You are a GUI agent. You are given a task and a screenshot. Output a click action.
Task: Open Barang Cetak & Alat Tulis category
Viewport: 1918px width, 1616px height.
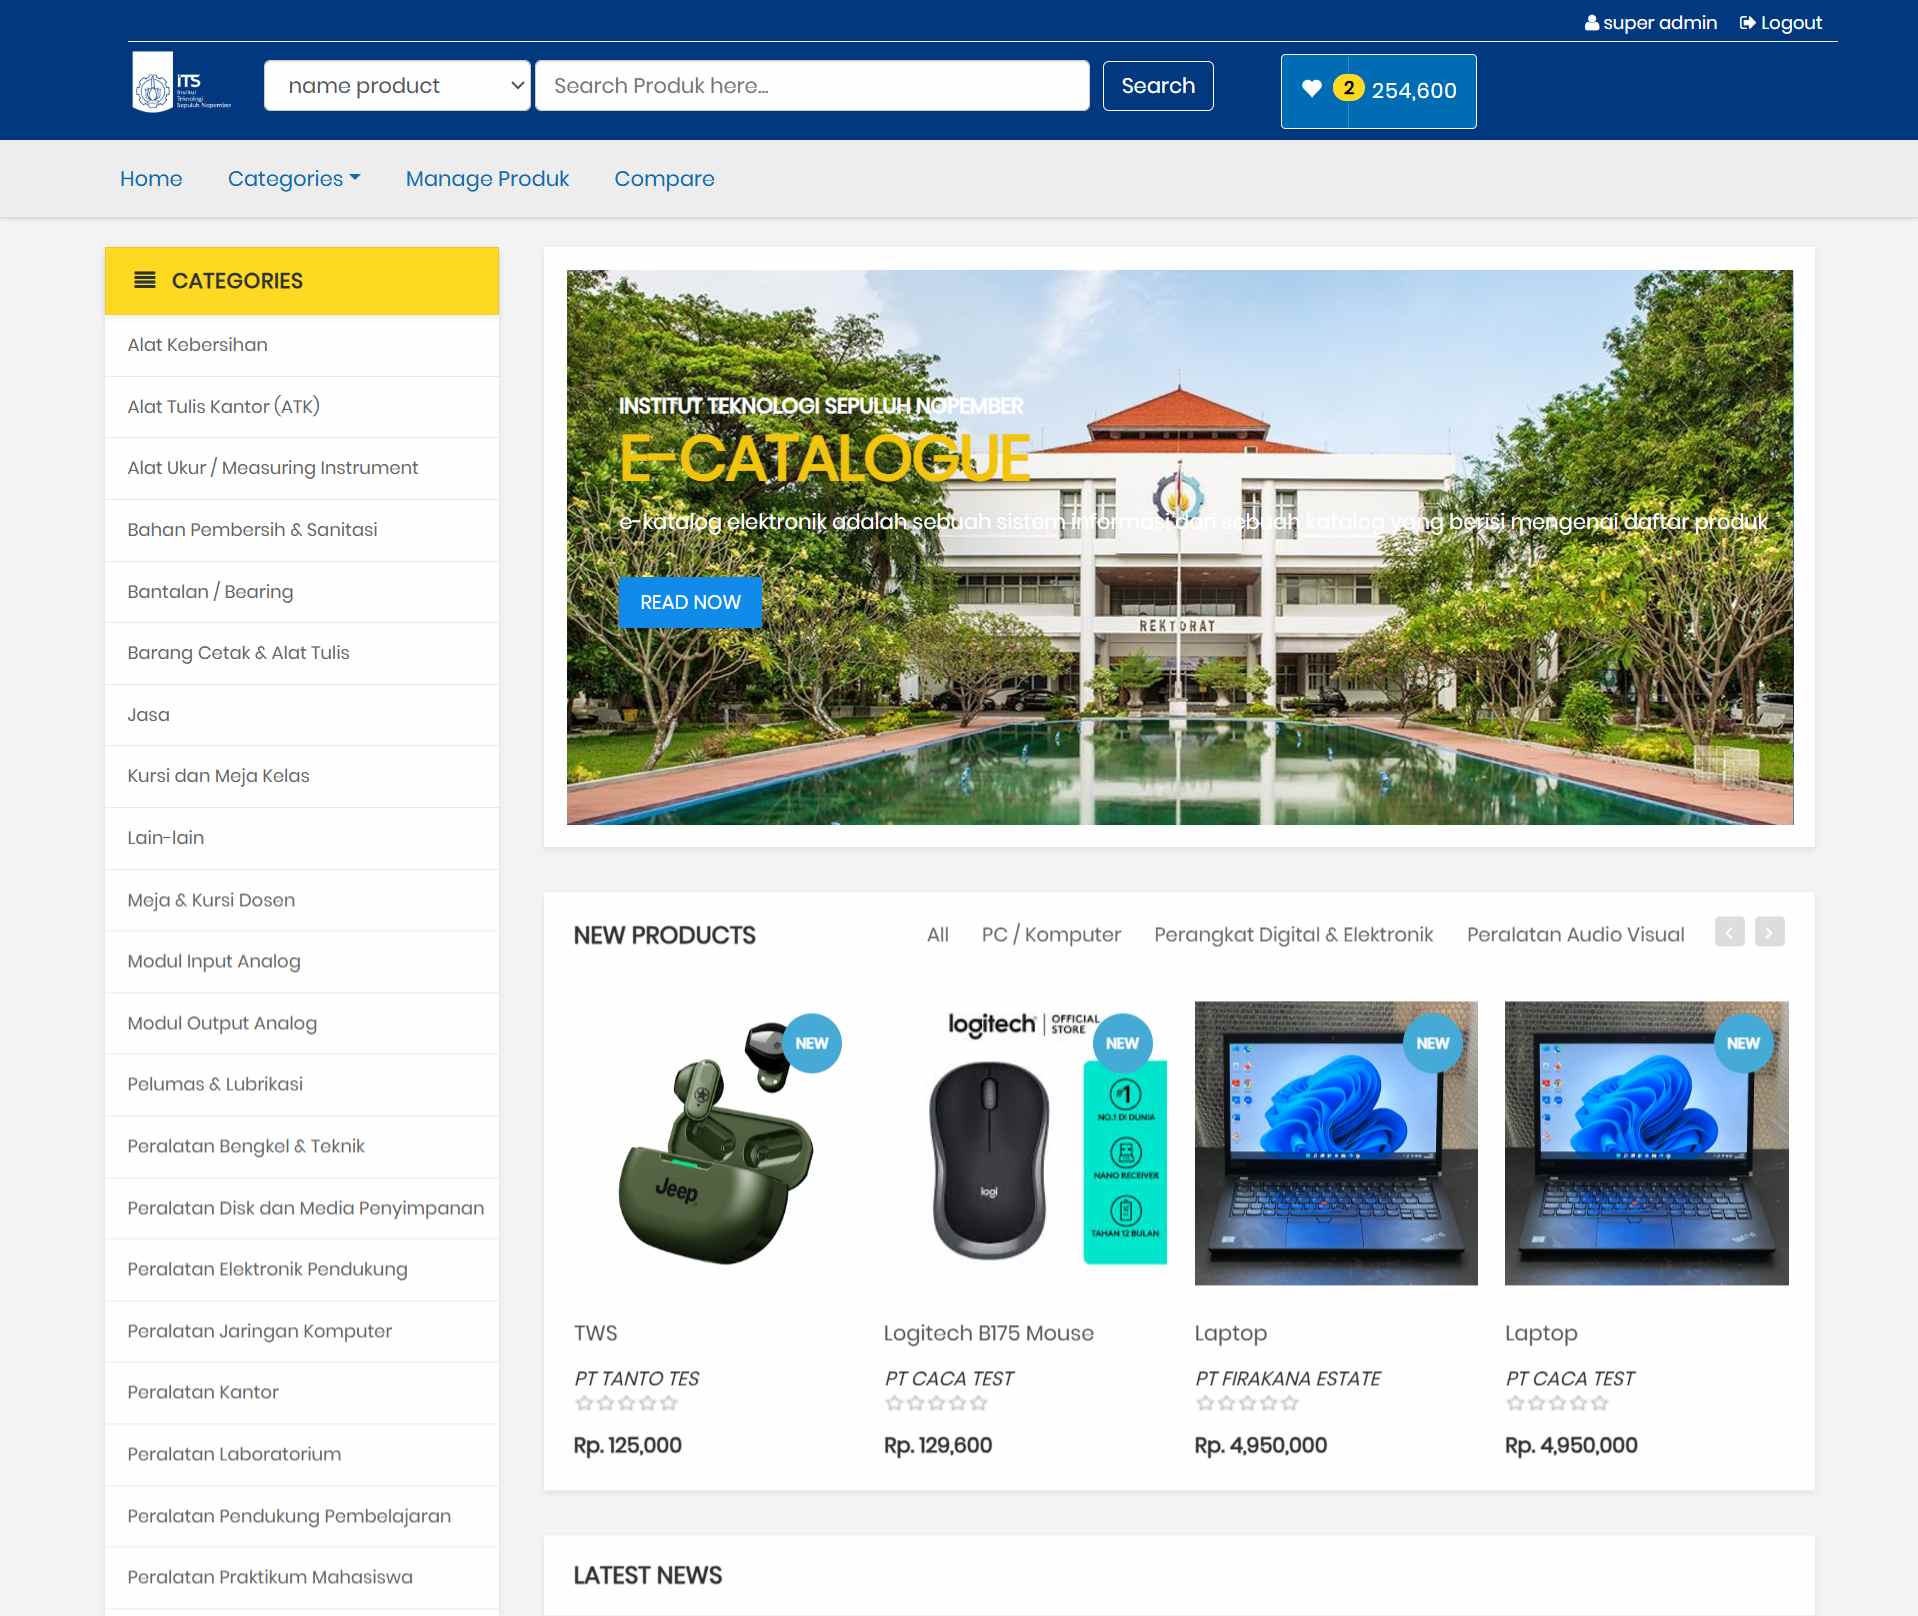pyautogui.click(x=302, y=653)
